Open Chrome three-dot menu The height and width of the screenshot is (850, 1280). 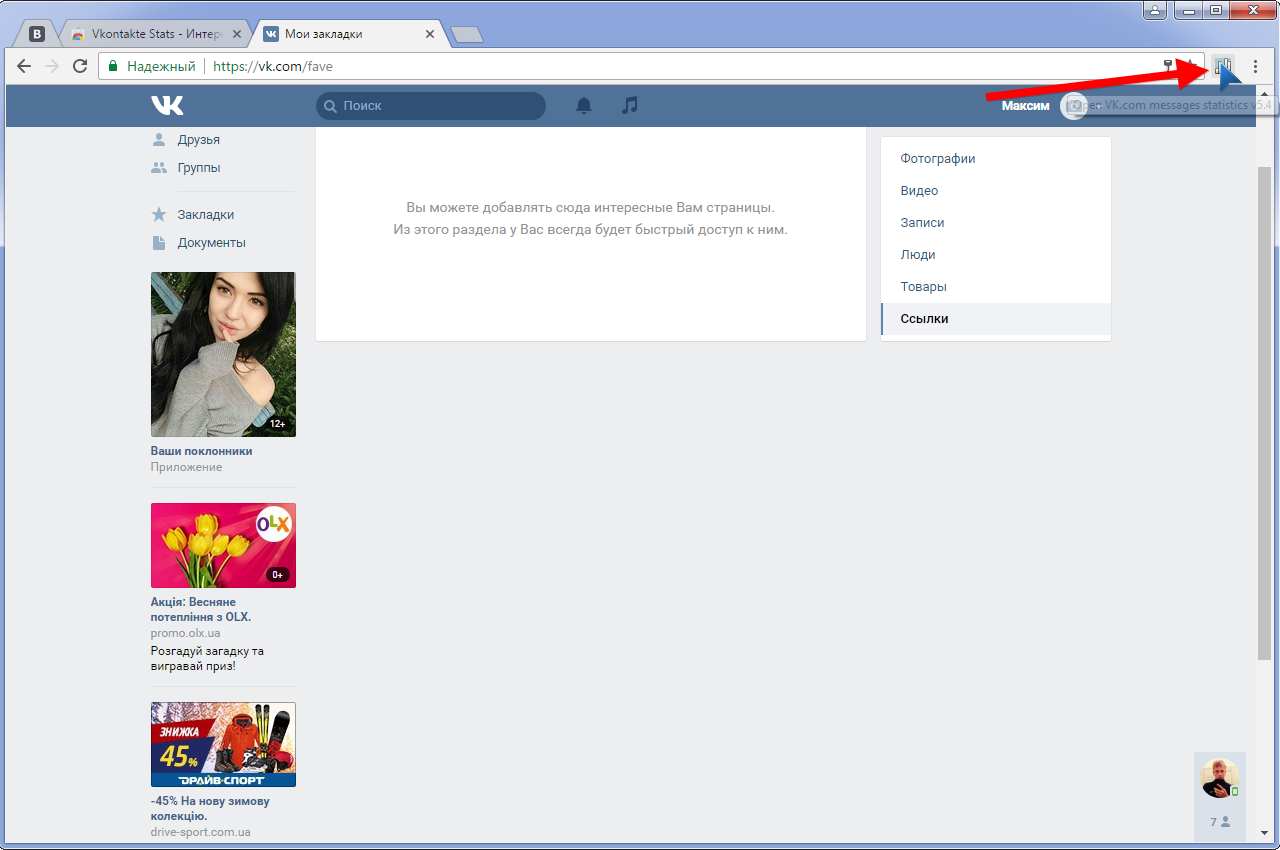[1255, 67]
